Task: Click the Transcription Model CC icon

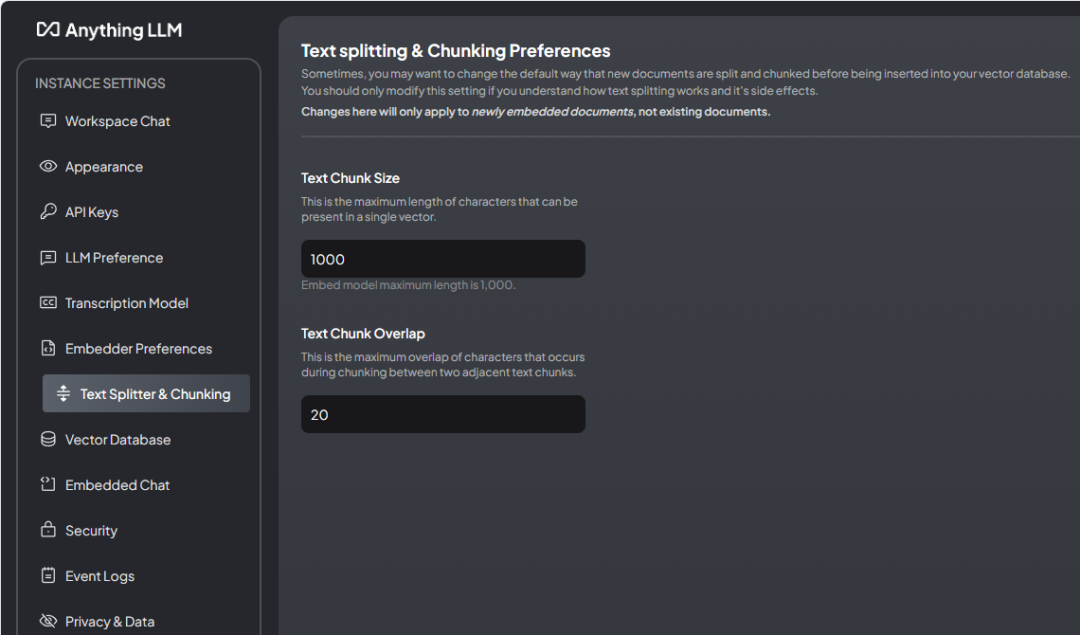Action: point(48,303)
